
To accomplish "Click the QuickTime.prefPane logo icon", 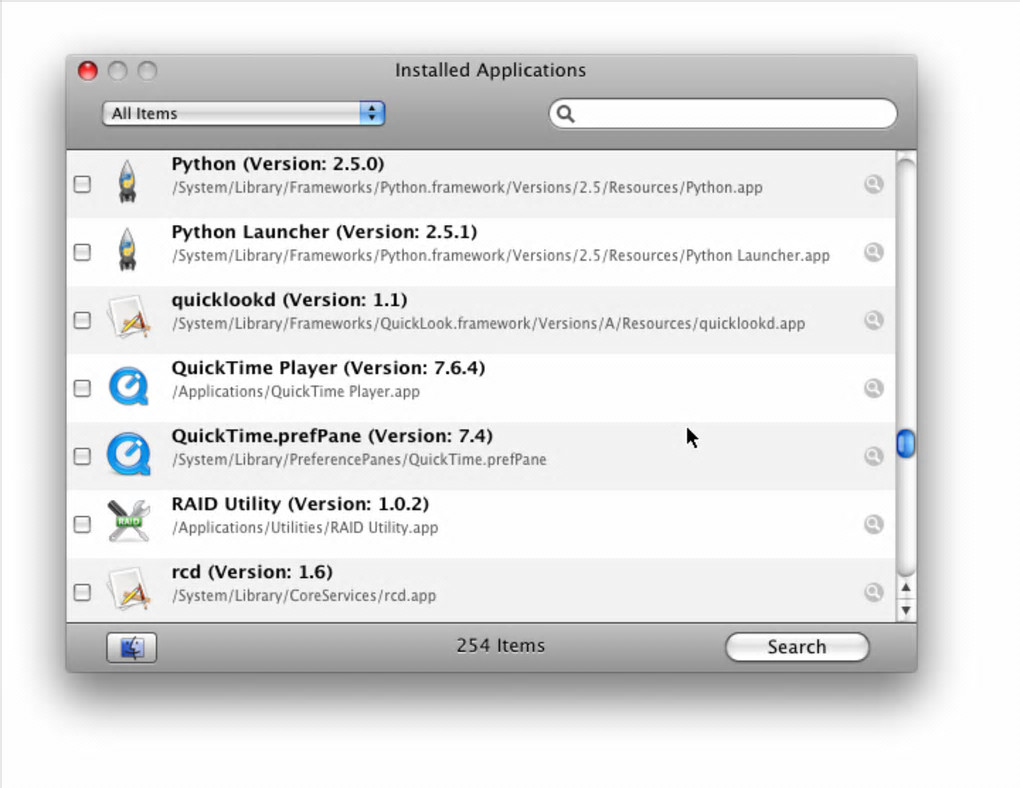I will [x=129, y=454].
